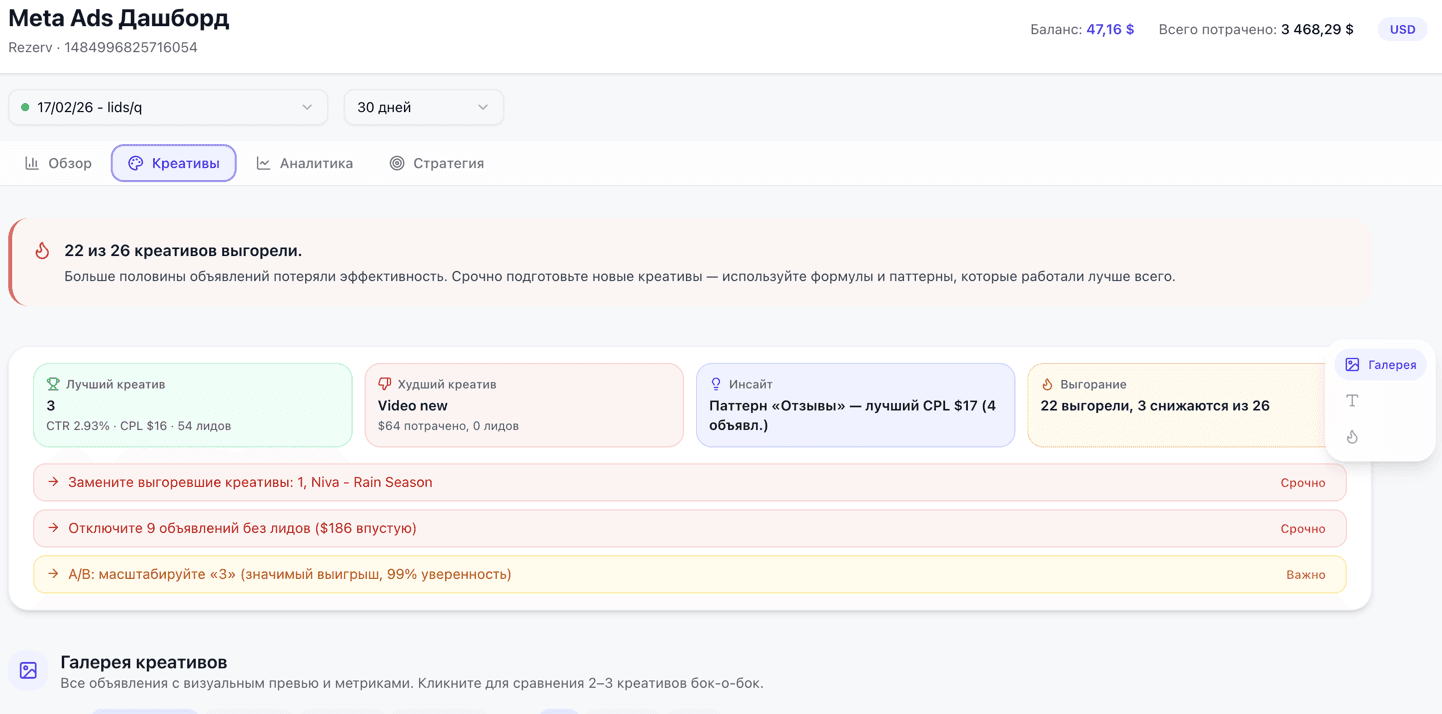Open the "17/02/26 - lids/q" campaign dropdown

point(168,107)
